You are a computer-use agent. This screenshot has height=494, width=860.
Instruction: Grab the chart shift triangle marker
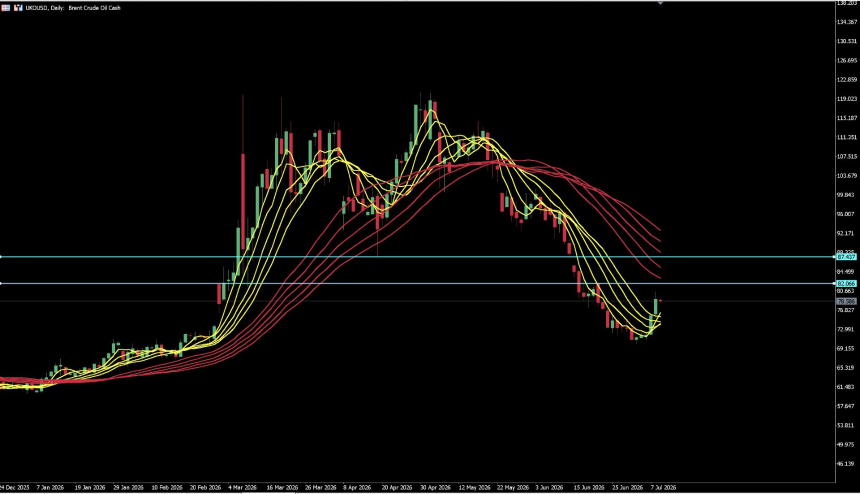(x=660, y=3)
